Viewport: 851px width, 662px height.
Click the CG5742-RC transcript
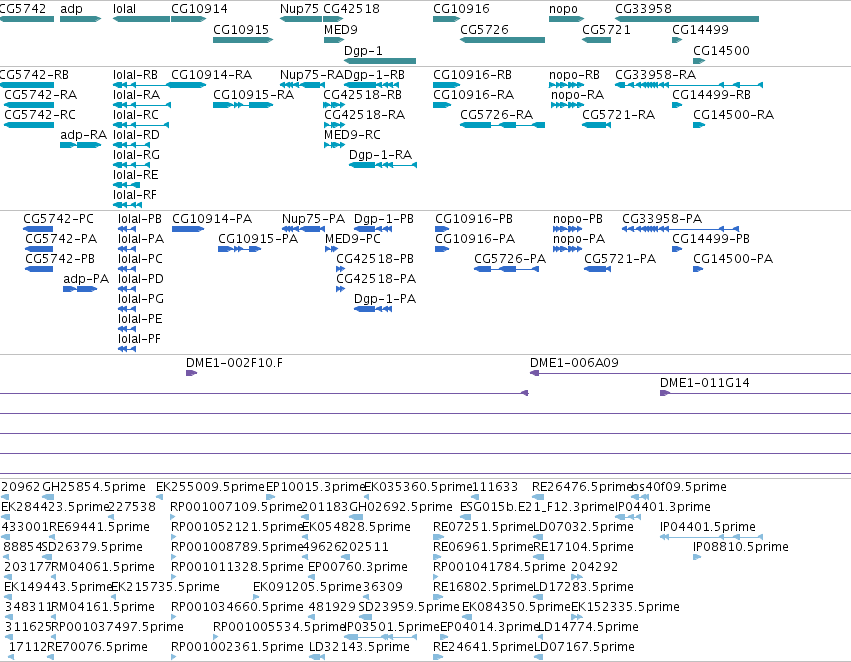point(29,125)
